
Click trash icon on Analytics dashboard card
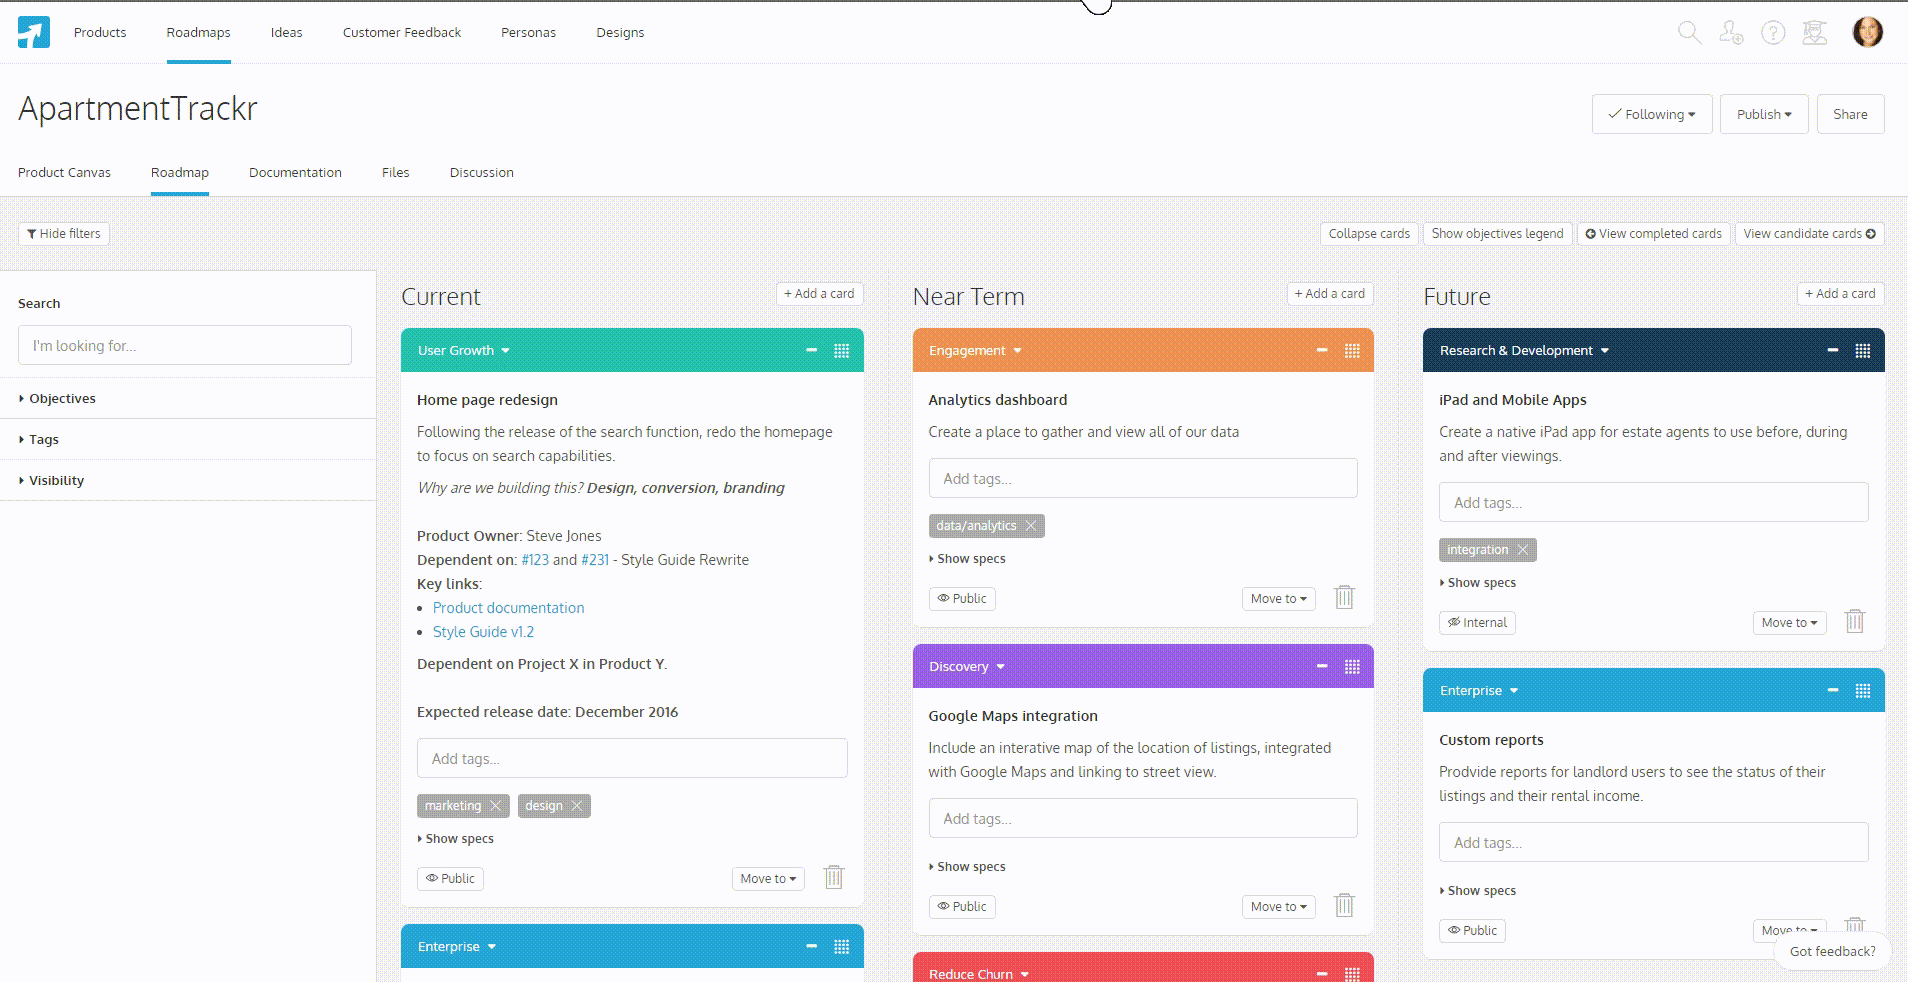tap(1344, 598)
